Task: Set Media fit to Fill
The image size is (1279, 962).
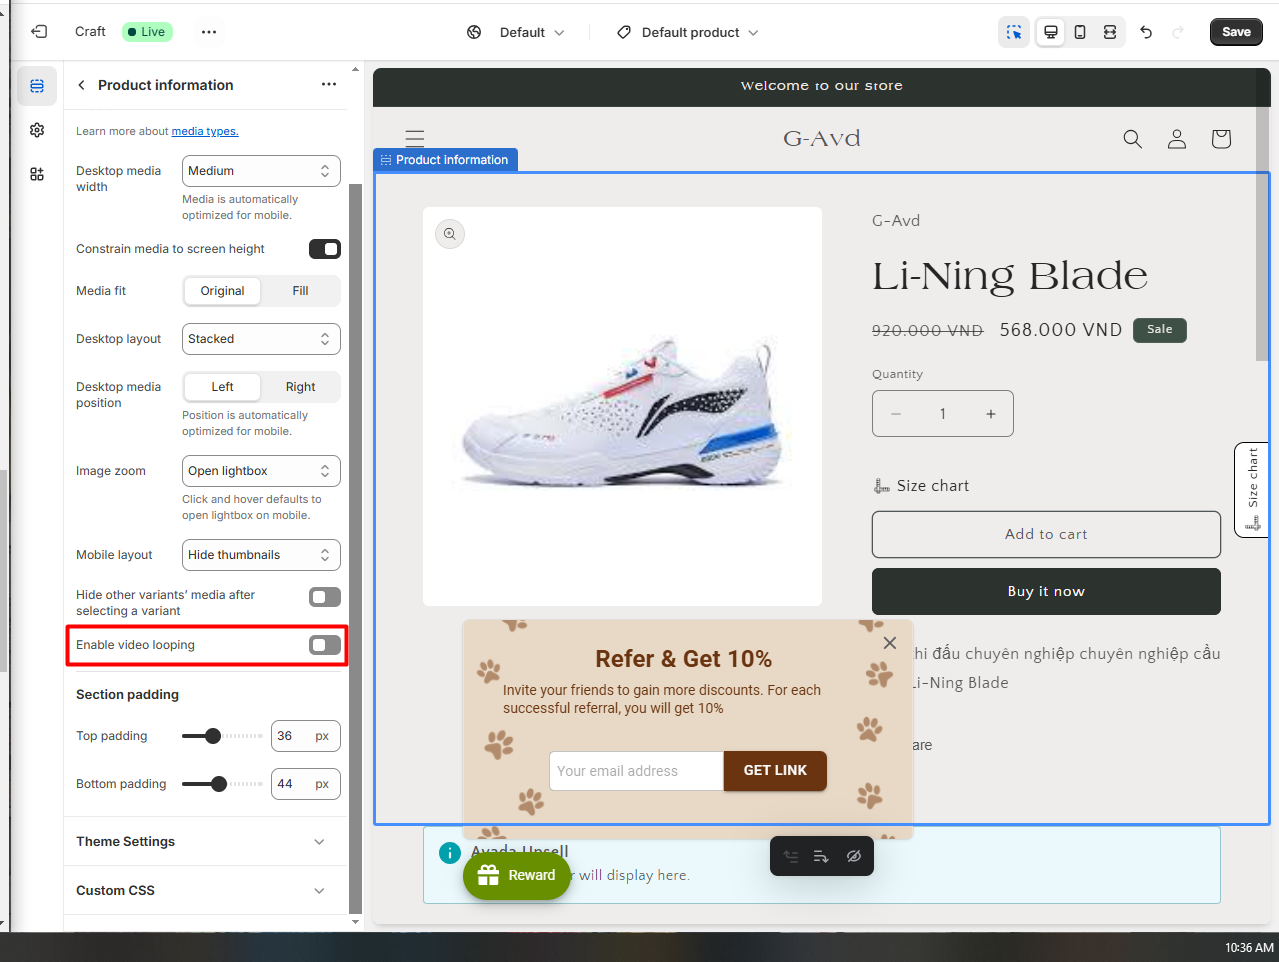Action: click(300, 291)
